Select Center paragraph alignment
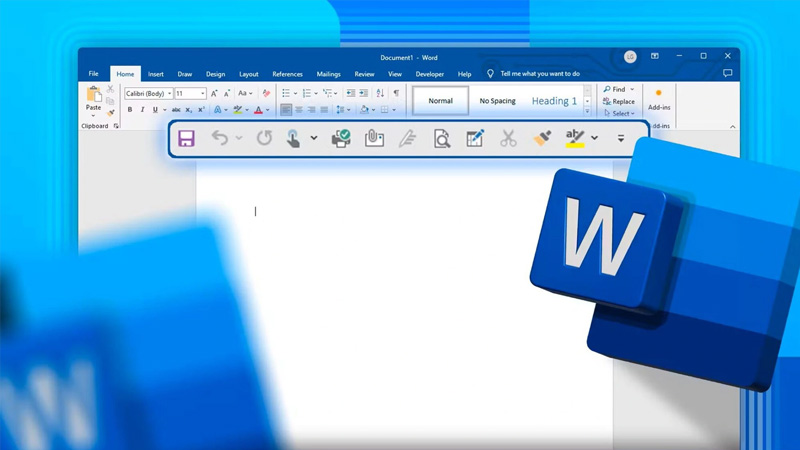 pyautogui.click(x=299, y=110)
